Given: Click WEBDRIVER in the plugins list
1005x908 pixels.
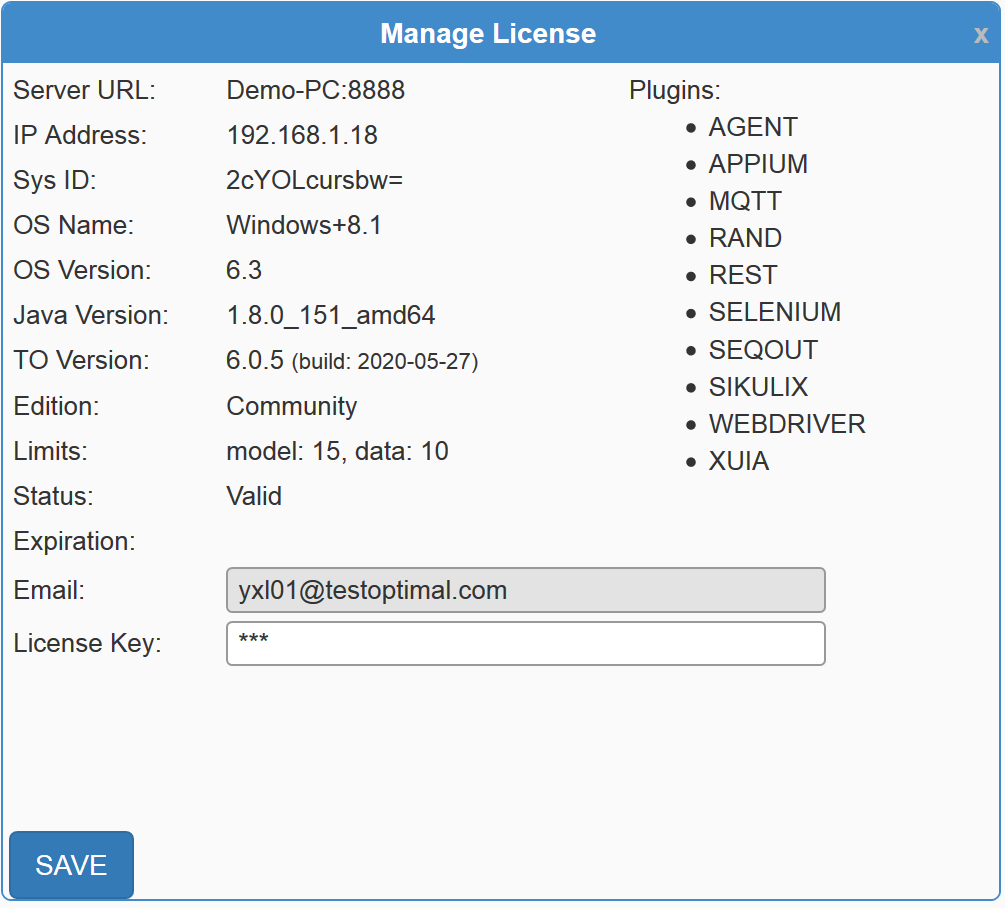Looking at the screenshot, I should click(786, 424).
